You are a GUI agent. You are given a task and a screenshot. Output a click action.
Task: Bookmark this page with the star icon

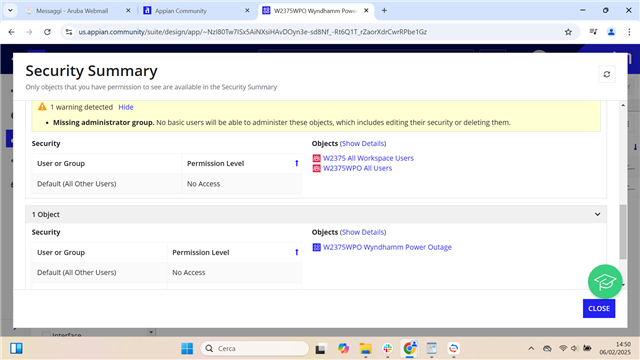(x=568, y=32)
